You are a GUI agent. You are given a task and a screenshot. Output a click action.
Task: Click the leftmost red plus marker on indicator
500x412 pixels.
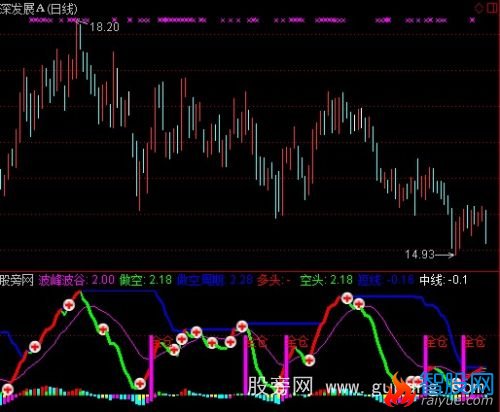tap(7, 389)
